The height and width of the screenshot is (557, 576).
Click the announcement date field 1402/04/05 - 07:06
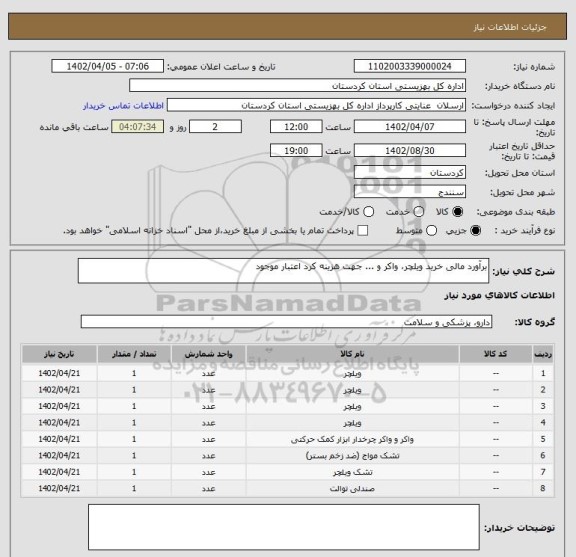click(x=108, y=67)
